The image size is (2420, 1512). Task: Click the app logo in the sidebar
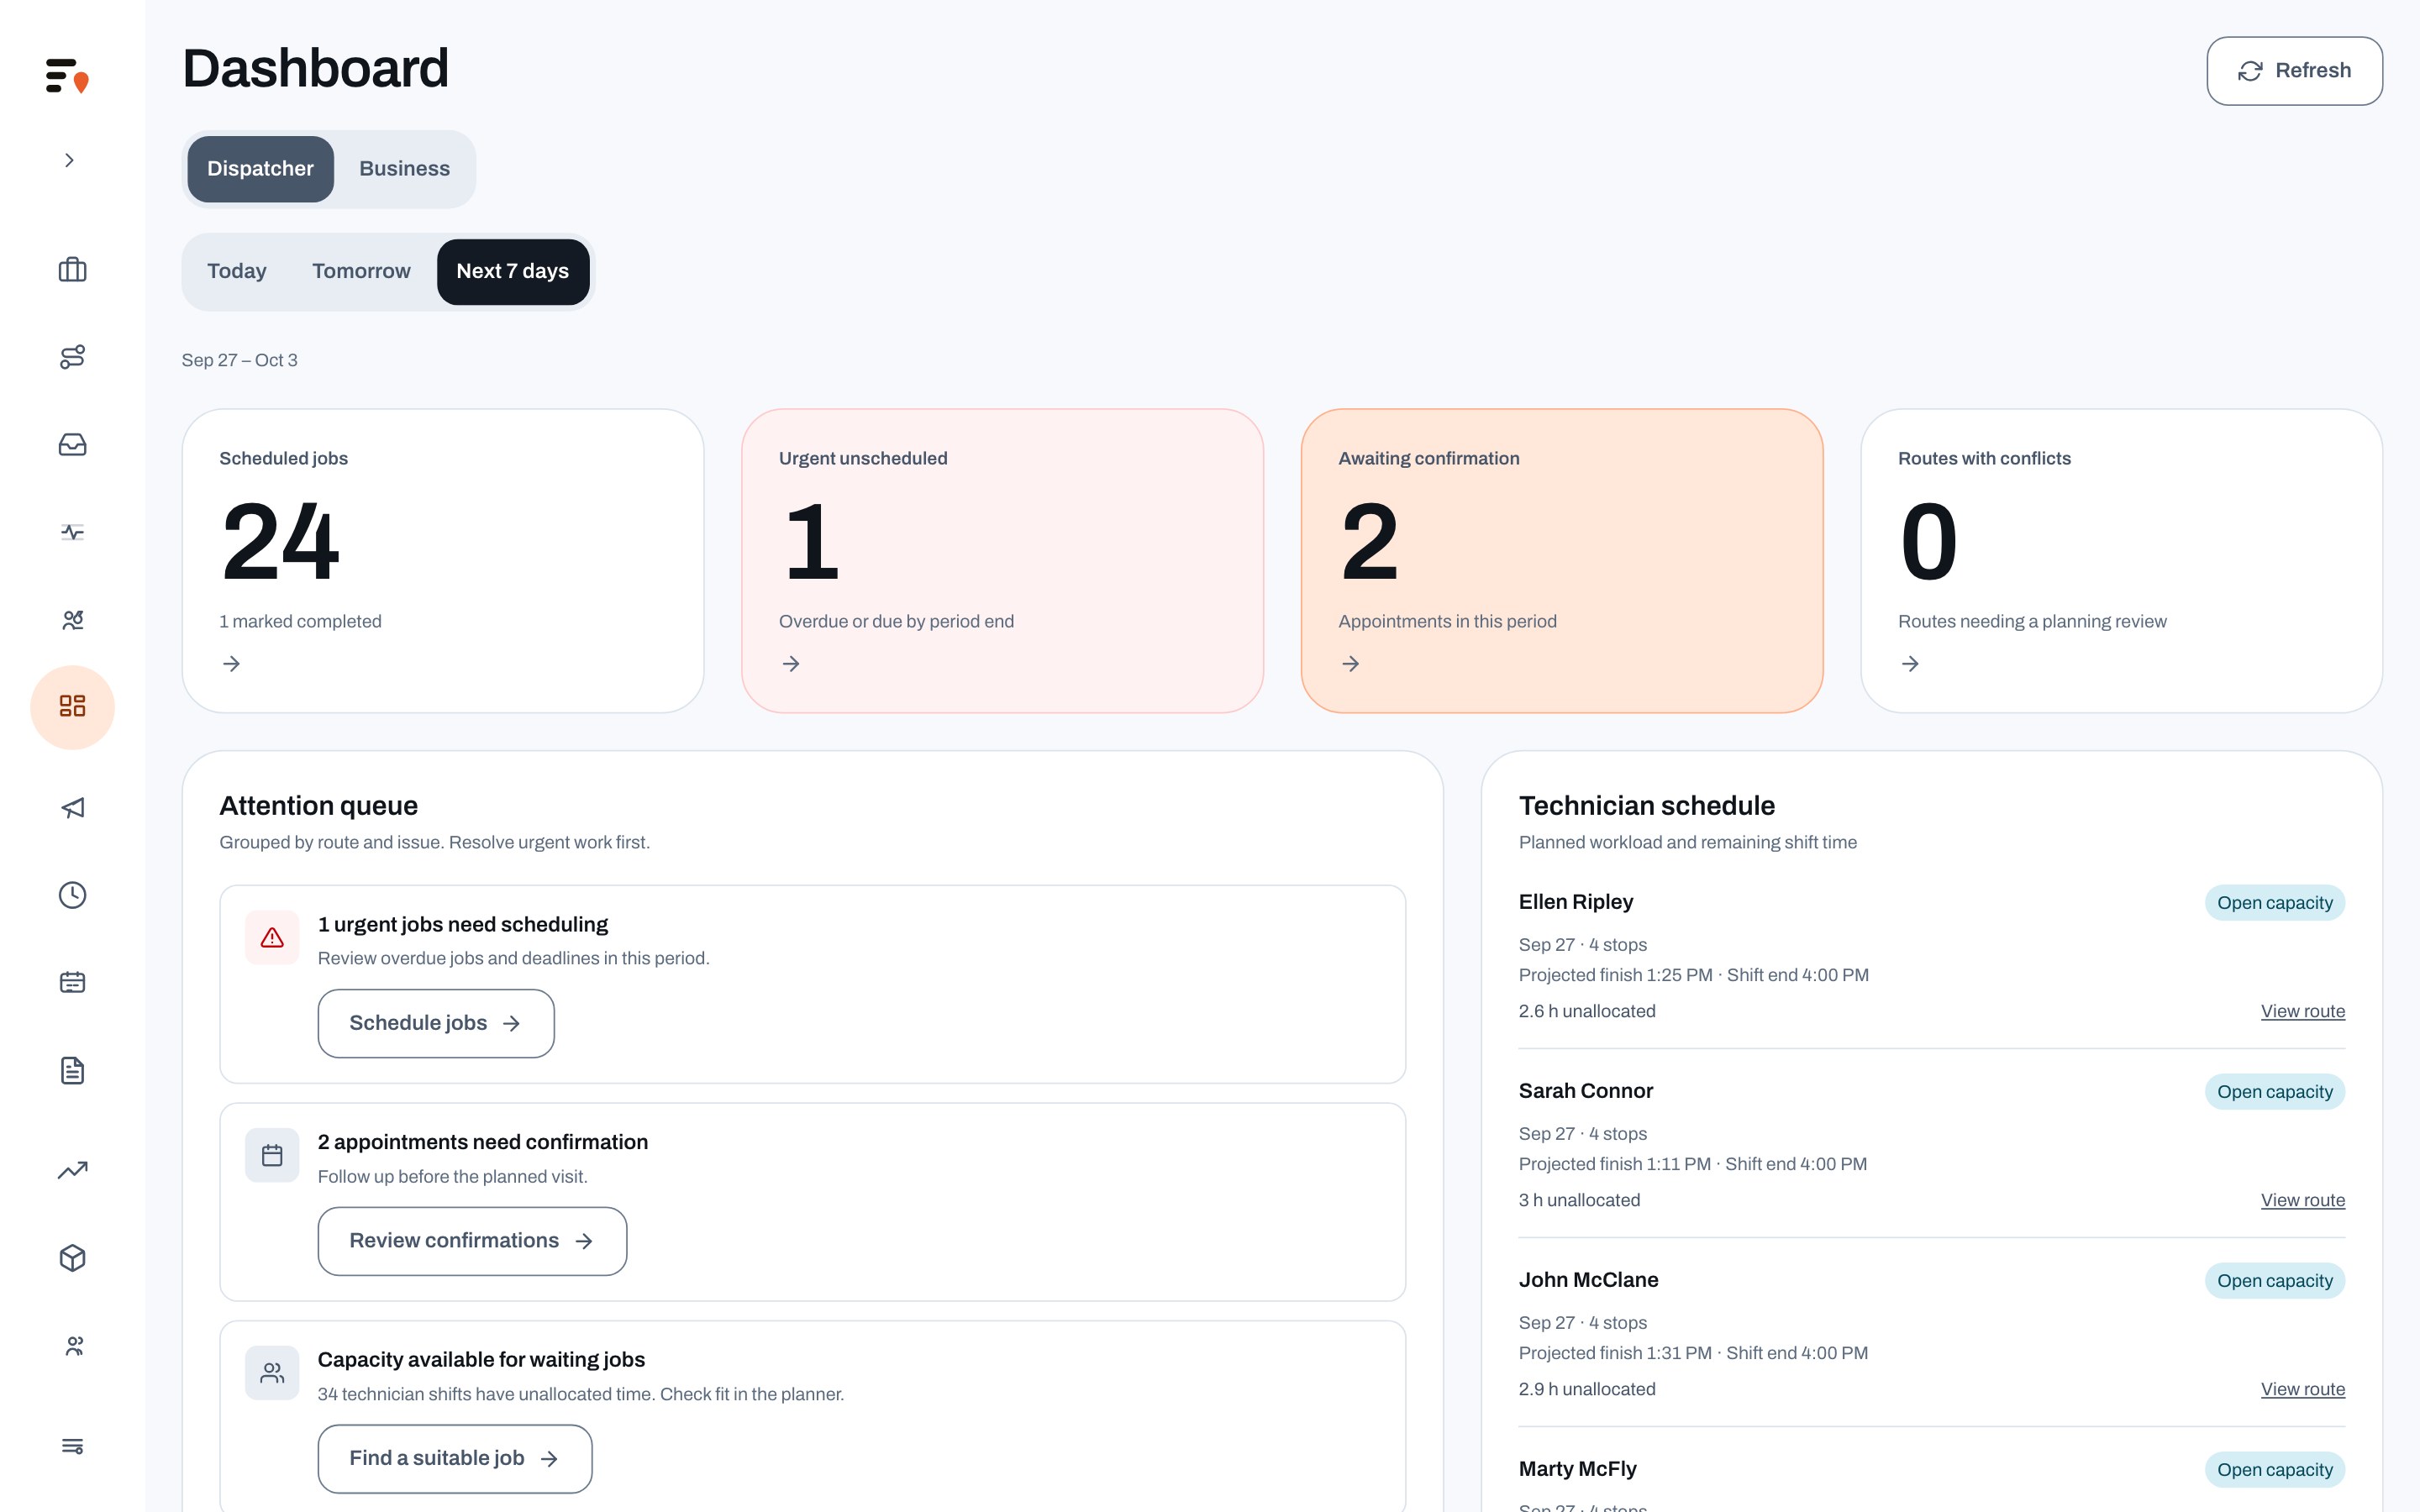coord(67,76)
